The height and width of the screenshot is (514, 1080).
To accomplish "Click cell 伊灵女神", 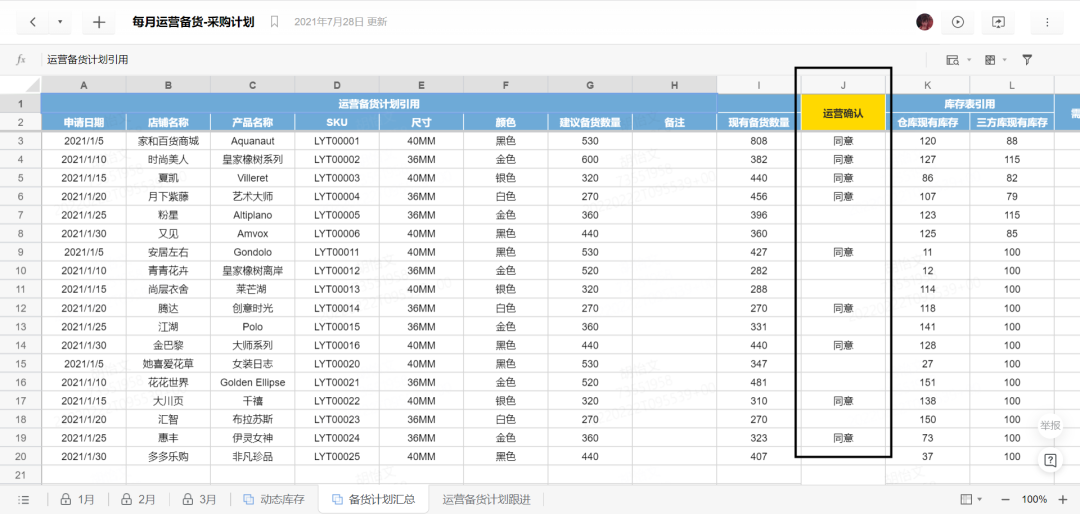I will pos(252,438).
